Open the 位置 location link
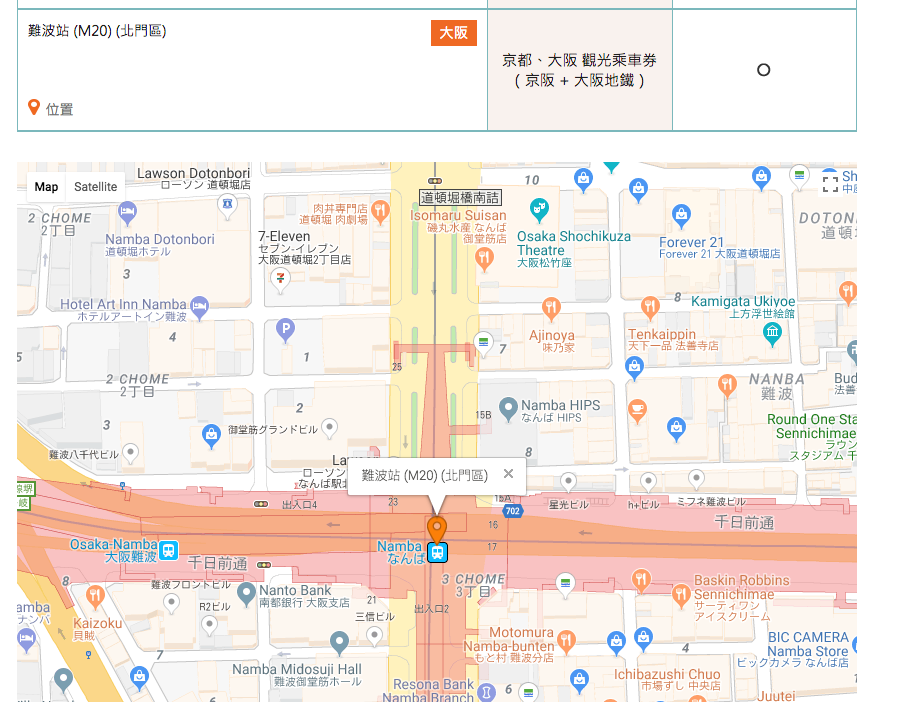This screenshot has height=702, width=899. 50,108
